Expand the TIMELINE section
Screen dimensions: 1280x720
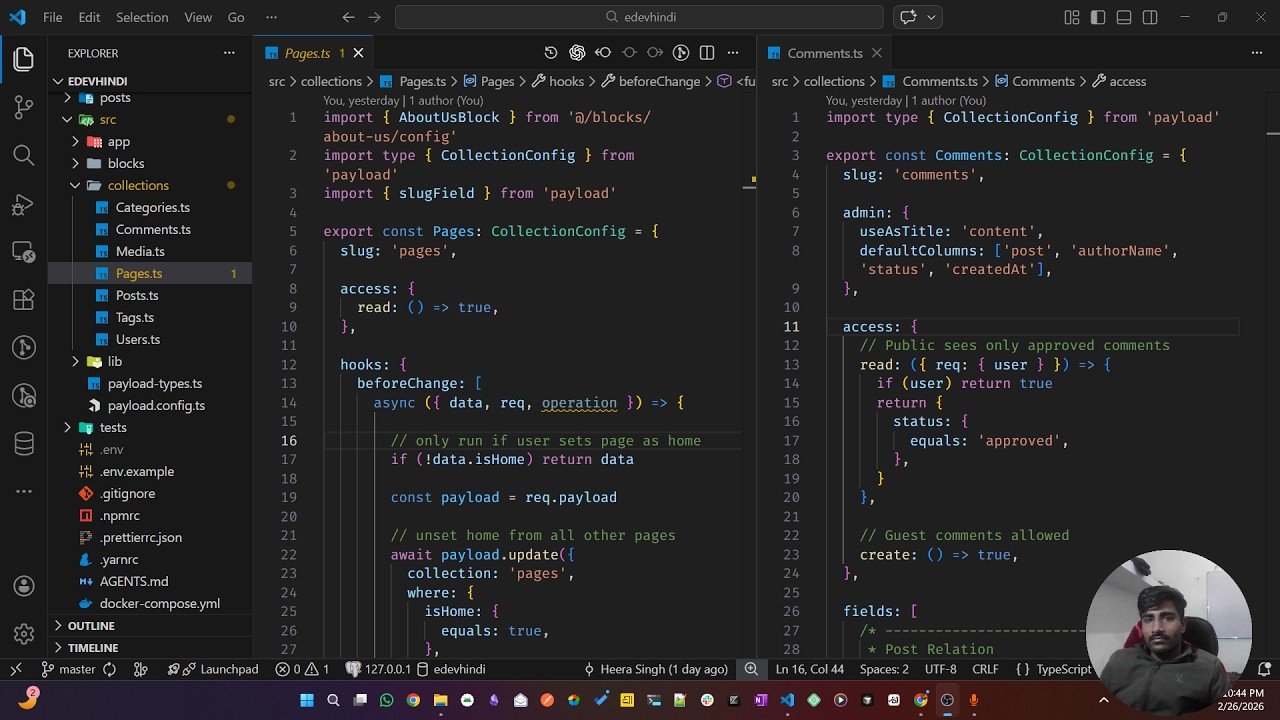pos(150,648)
